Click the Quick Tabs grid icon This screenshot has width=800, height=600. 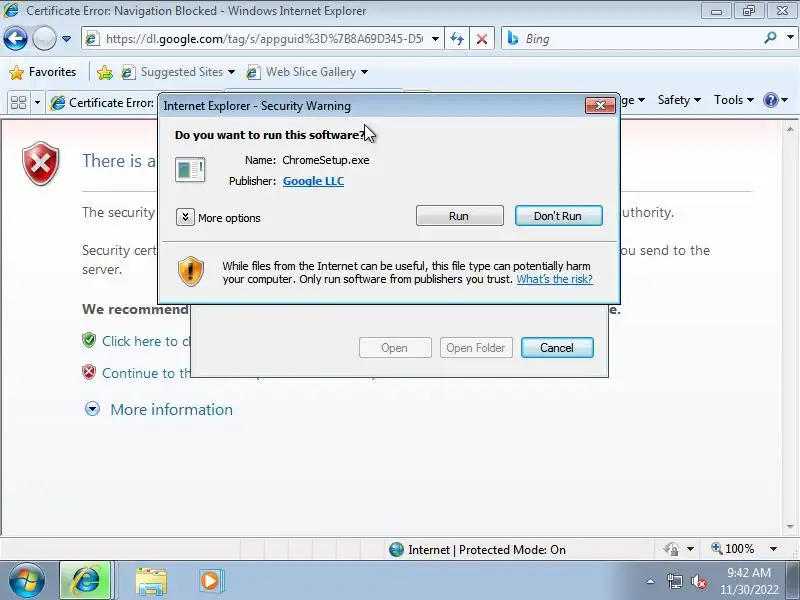[19, 103]
